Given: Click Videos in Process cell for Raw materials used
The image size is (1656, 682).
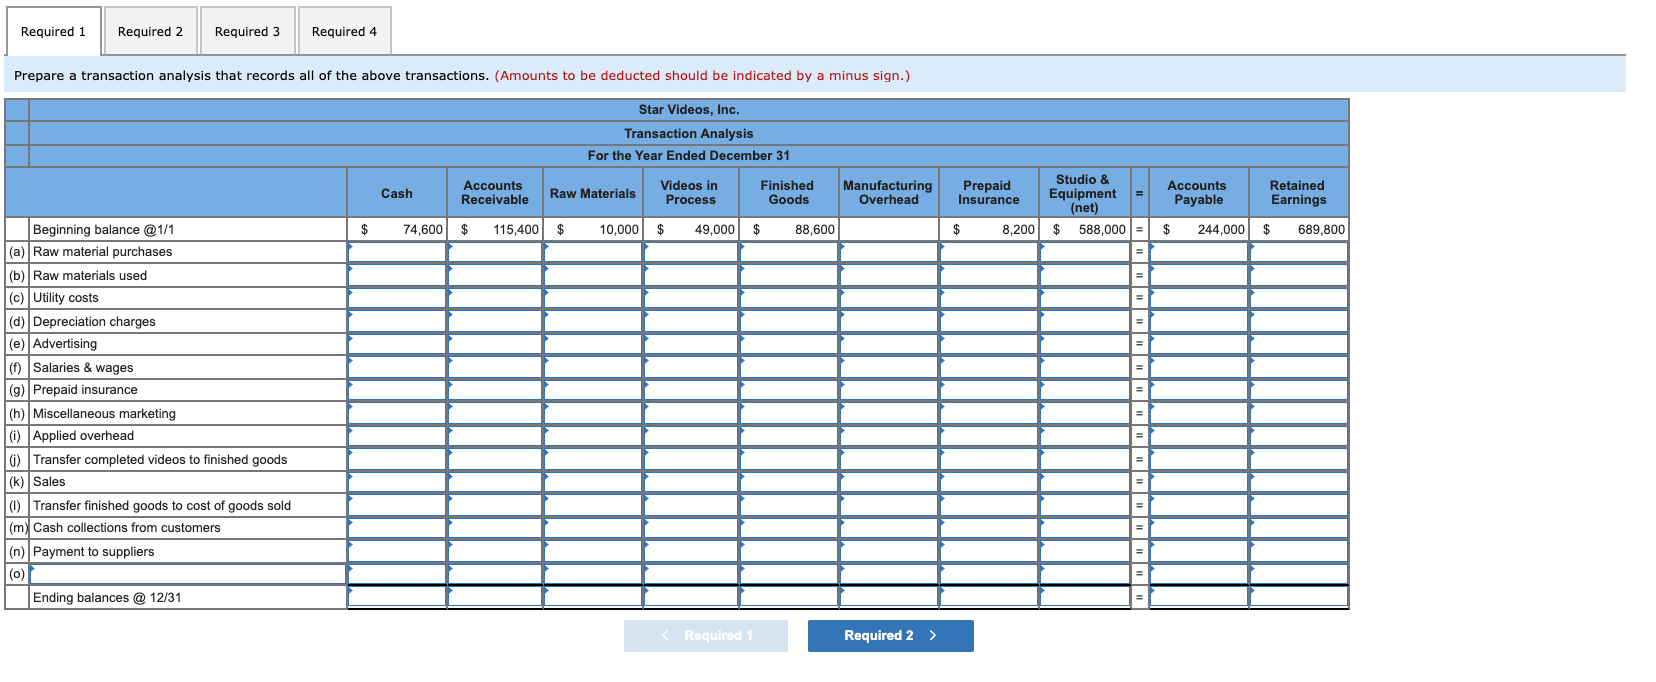Looking at the screenshot, I should pyautogui.click(x=691, y=275).
